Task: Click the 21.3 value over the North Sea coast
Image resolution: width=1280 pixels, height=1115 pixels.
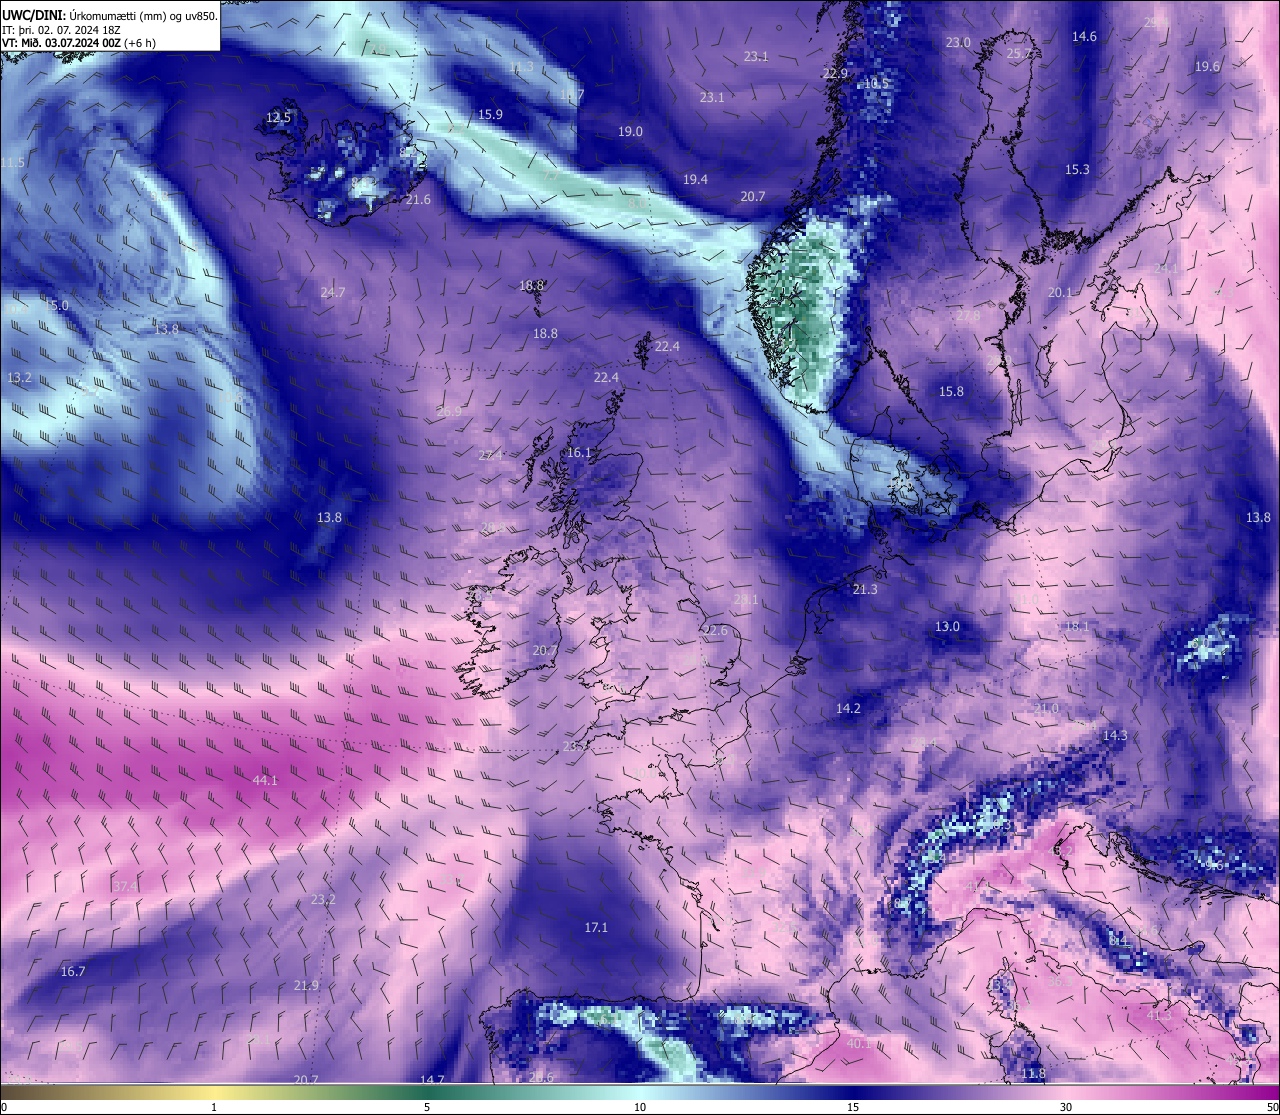Action: click(865, 590)
